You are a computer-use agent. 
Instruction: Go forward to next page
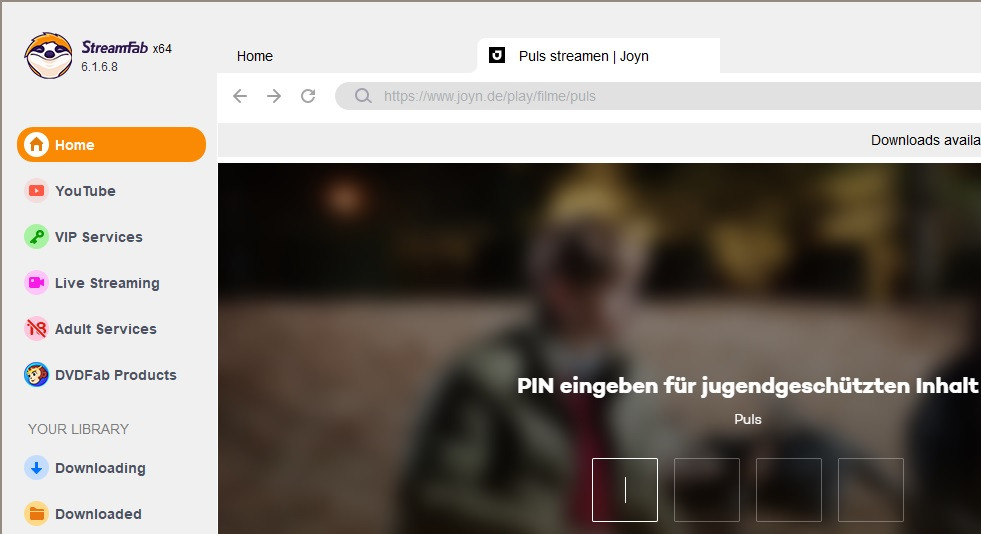[x=274, y=96]
